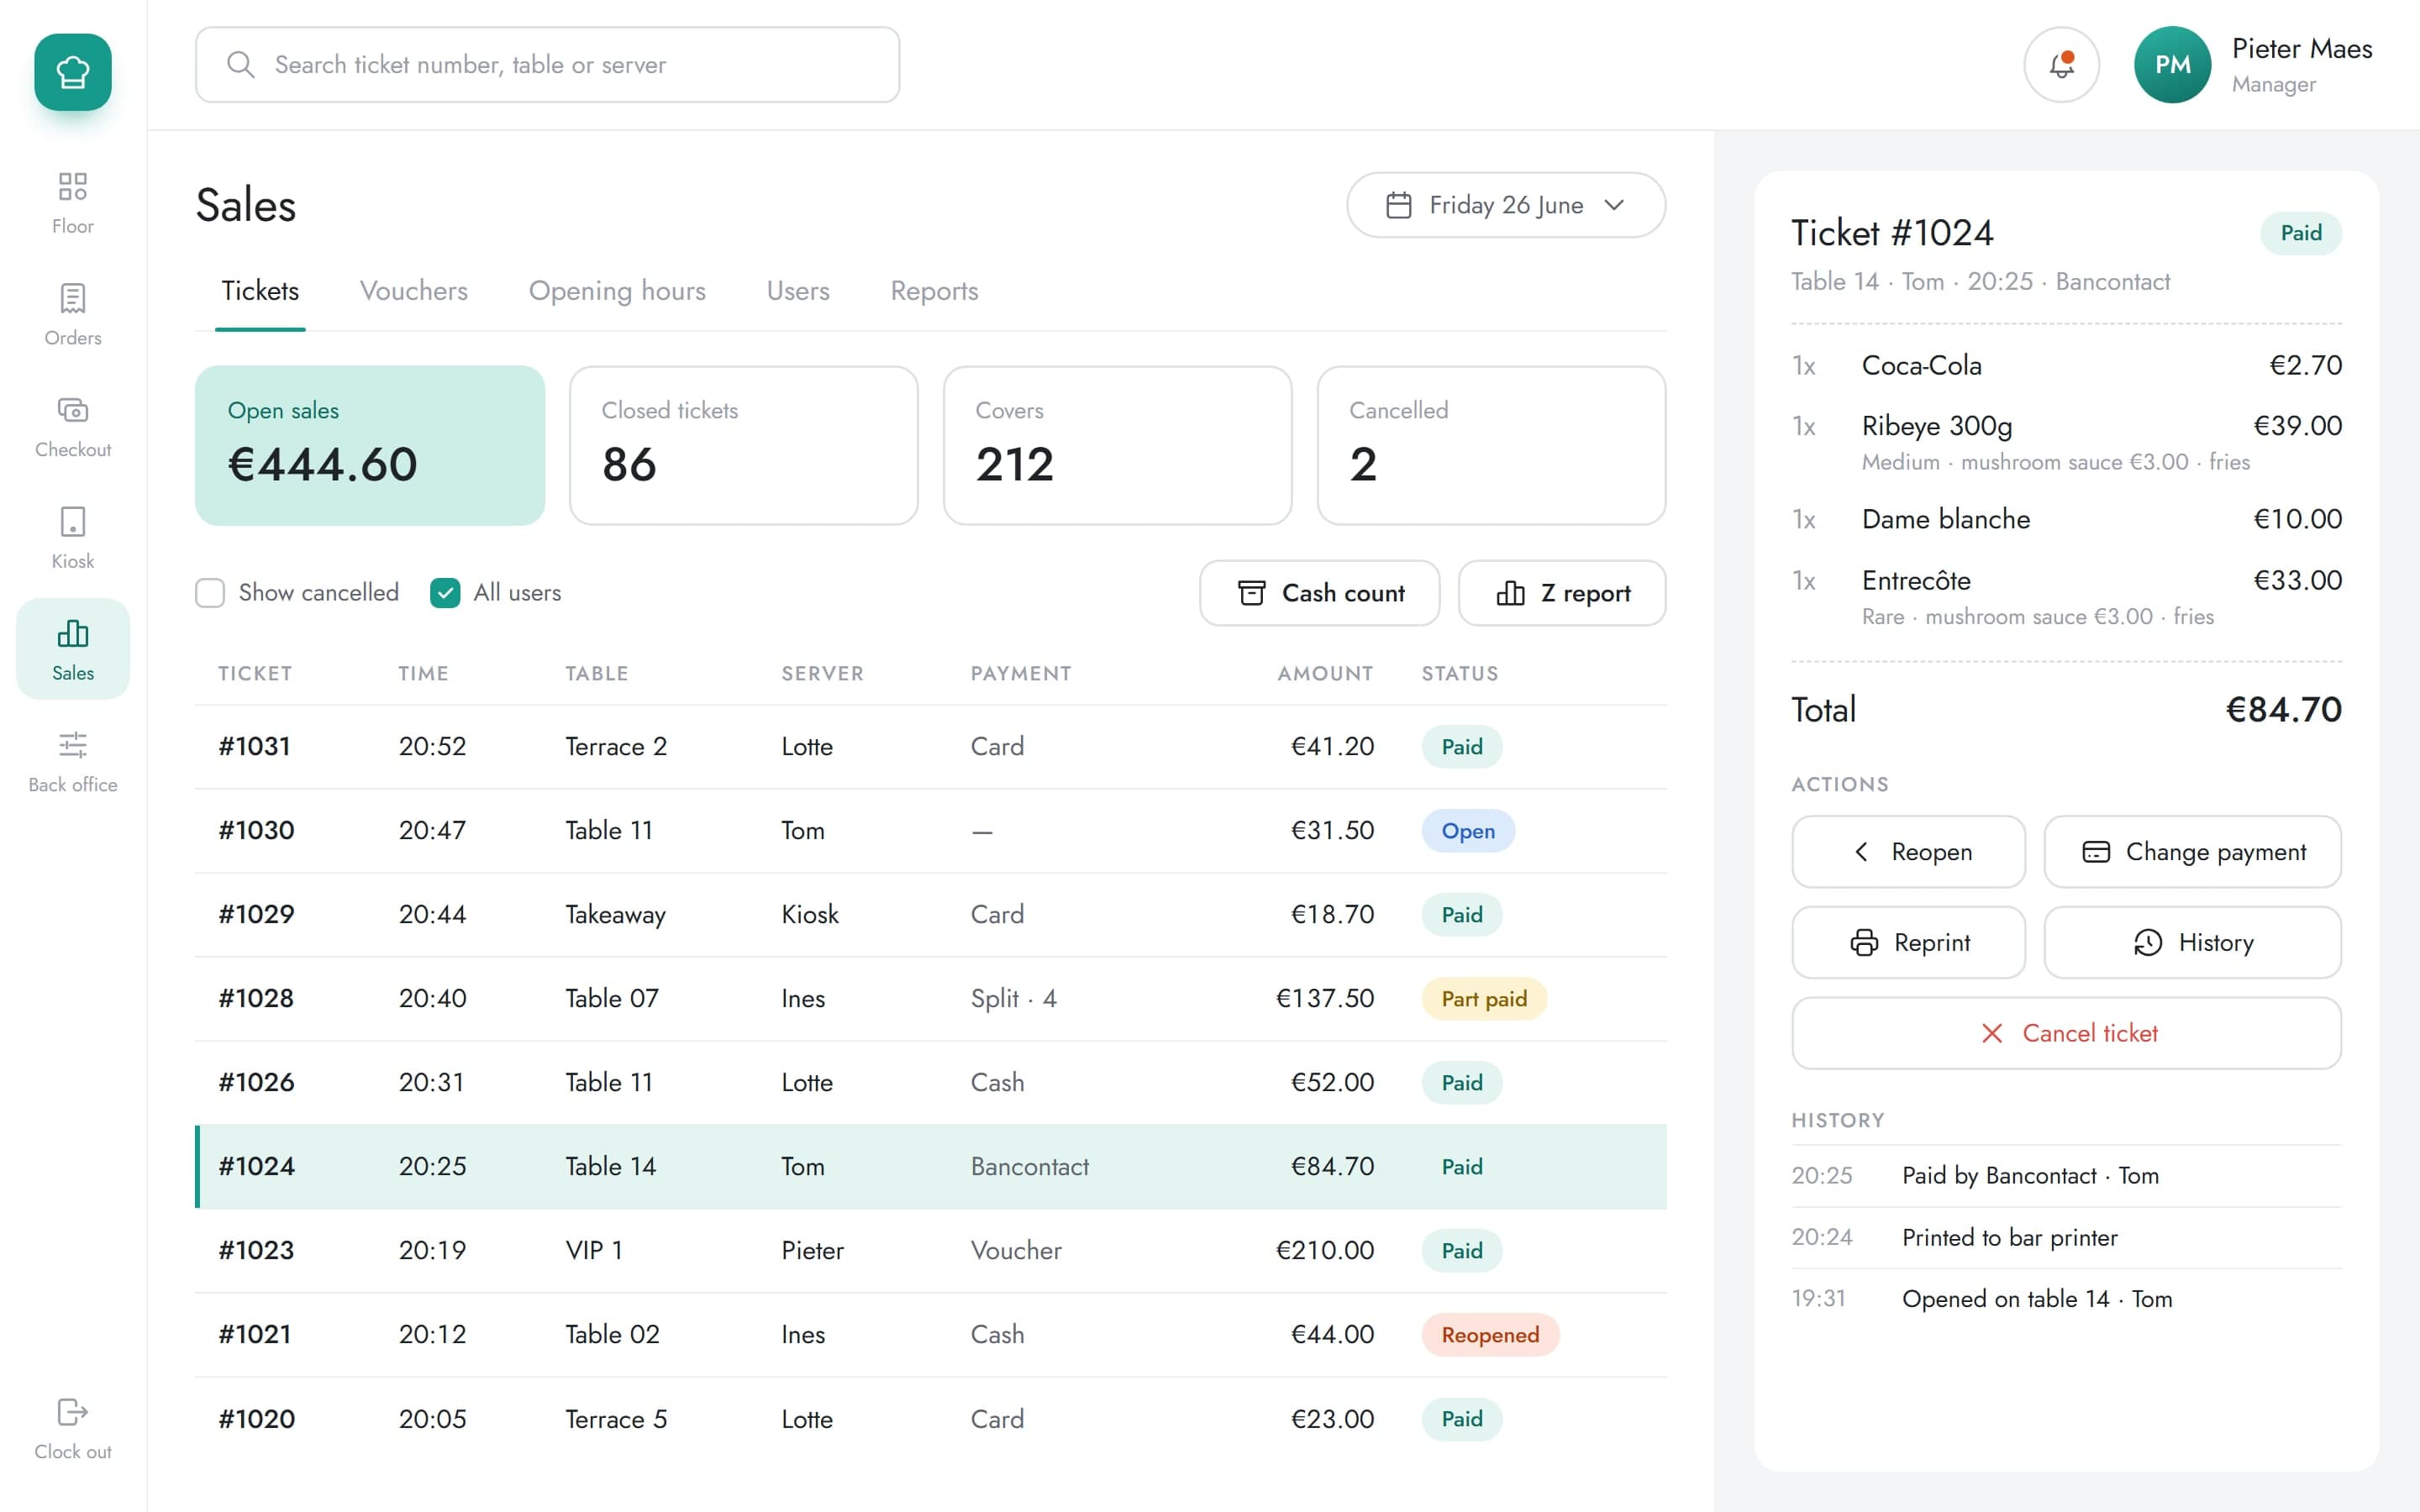Image resolution: width=2420 pixels, height=1512 pixels.
Task: Select ticket #1020 Terrace 5
Action: [x=930, y=1419]
